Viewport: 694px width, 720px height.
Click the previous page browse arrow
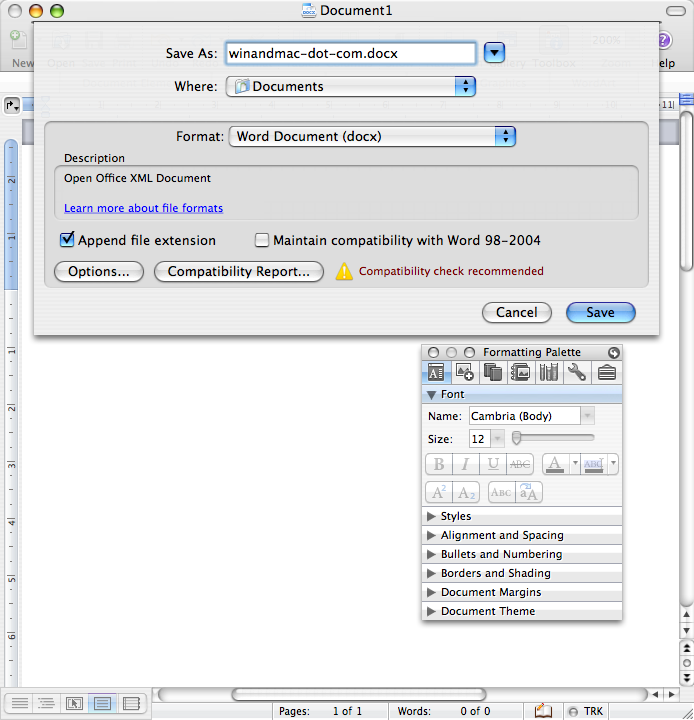tap(686, 648)
